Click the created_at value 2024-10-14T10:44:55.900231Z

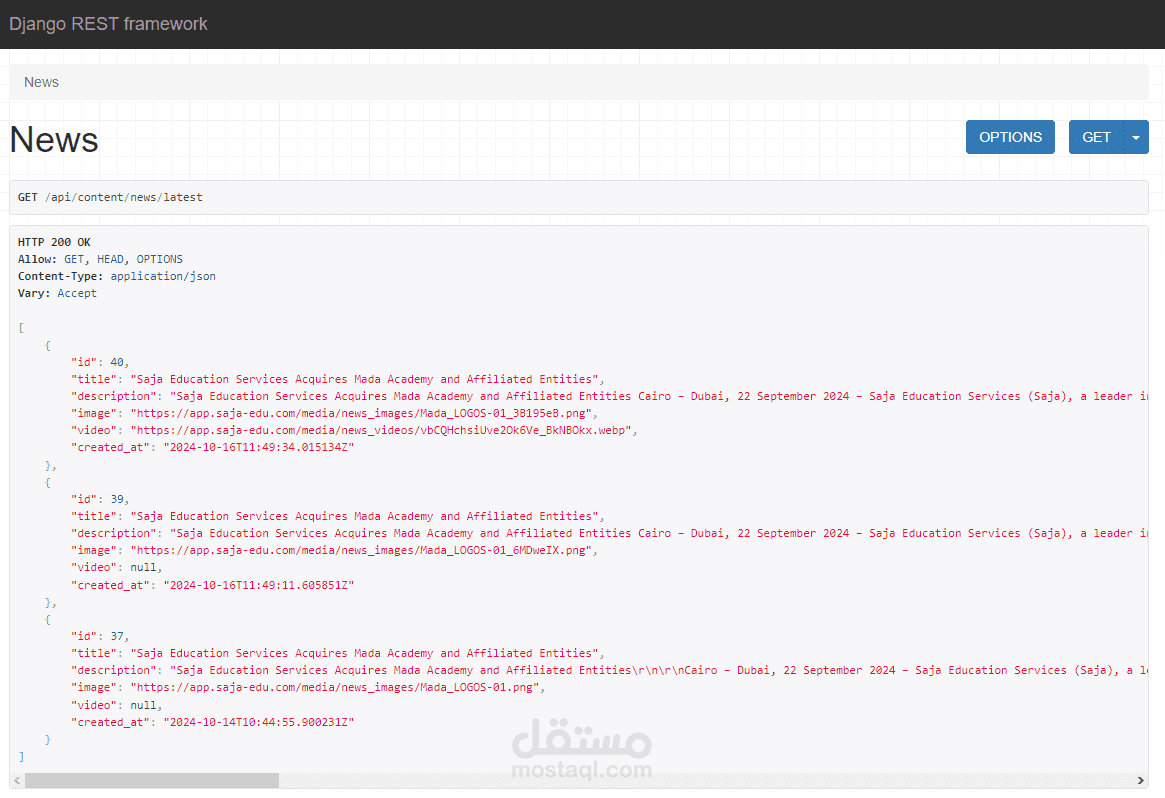[x=259, y=721]
